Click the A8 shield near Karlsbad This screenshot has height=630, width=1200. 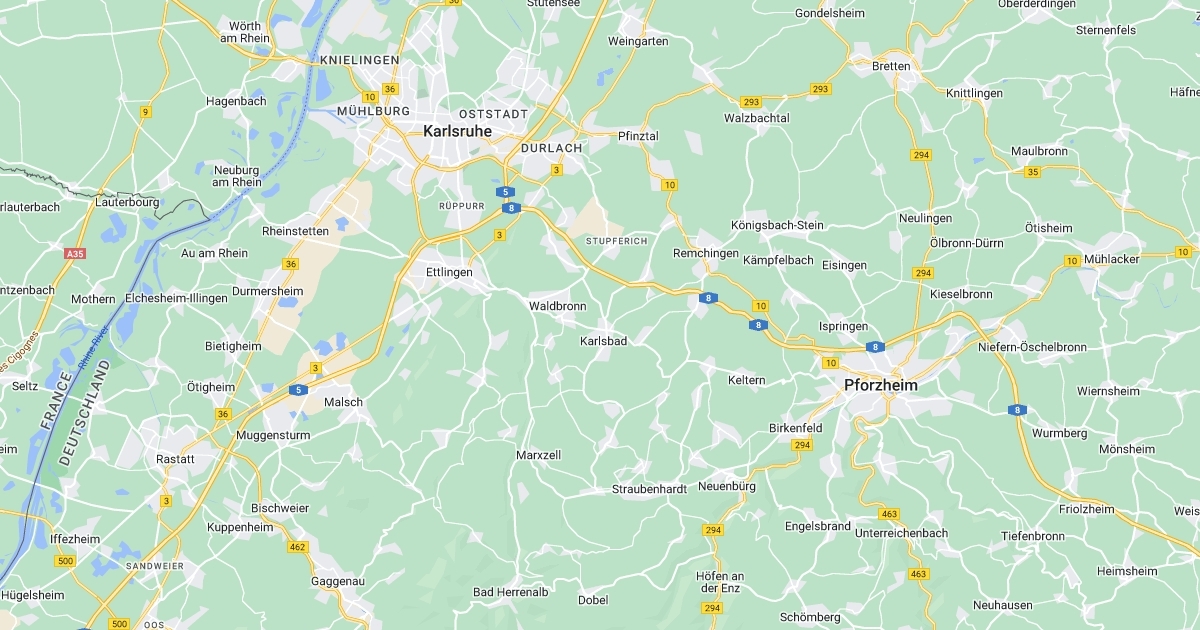708,298
